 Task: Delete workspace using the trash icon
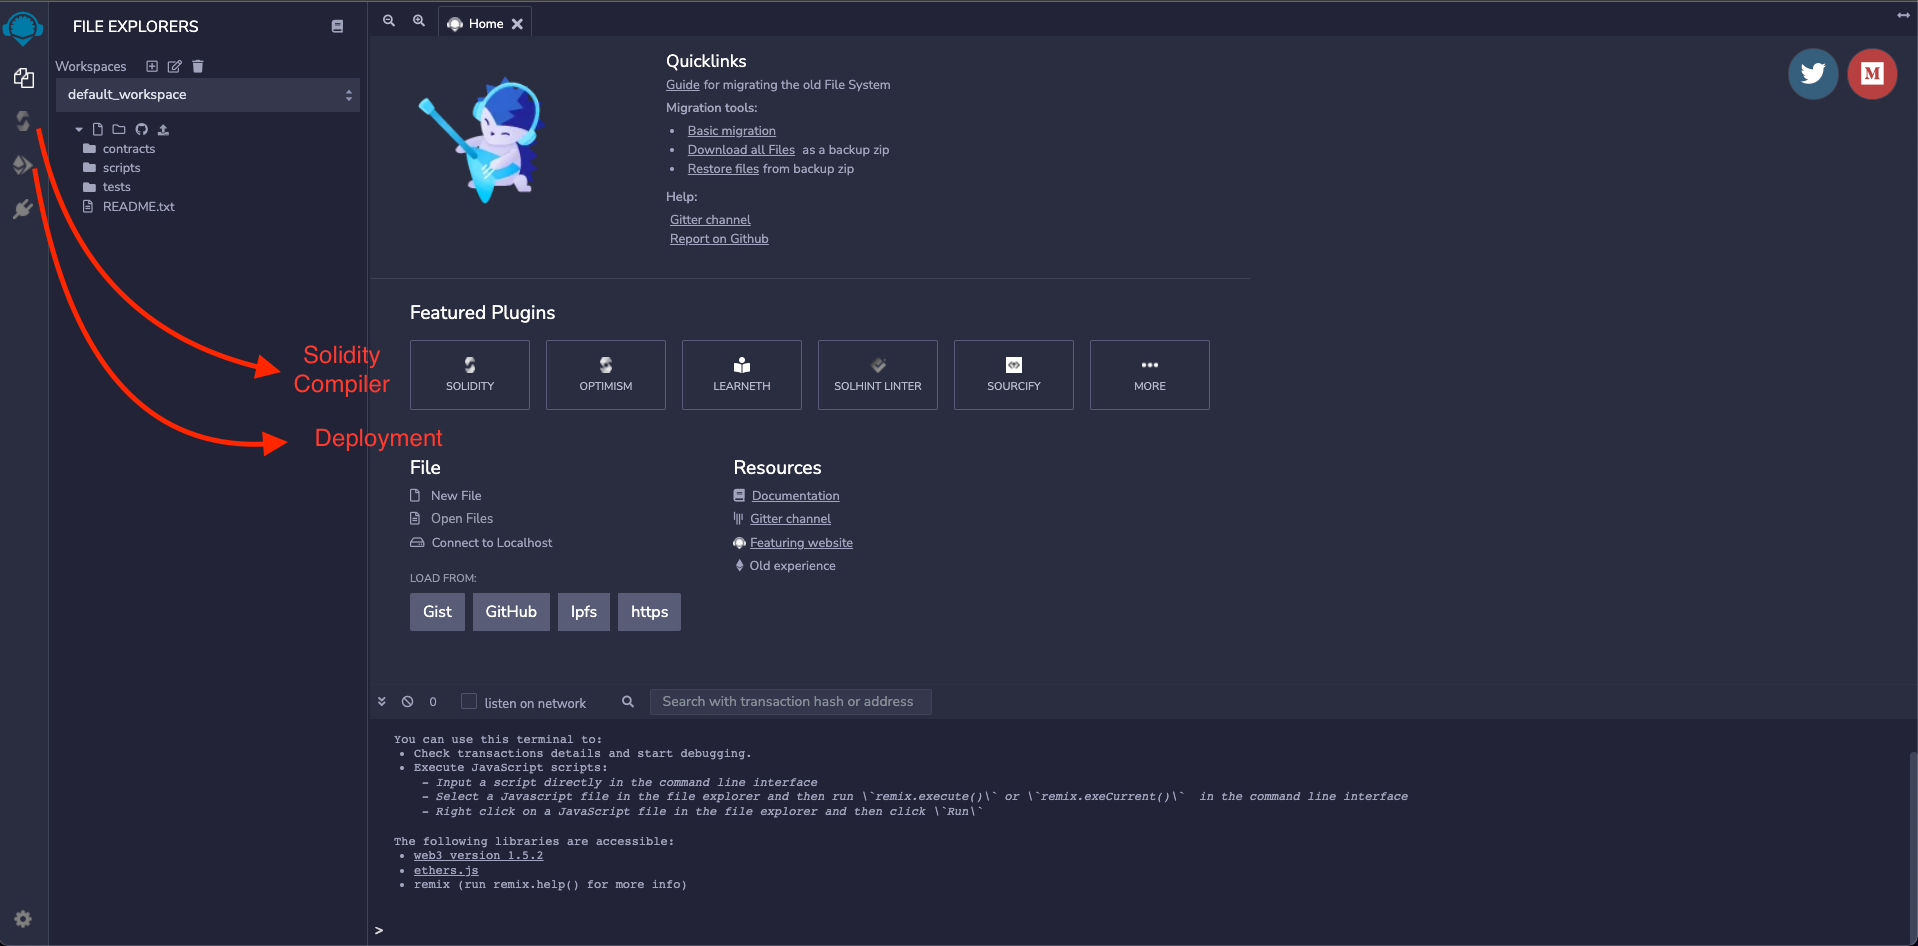coord(198,67)
